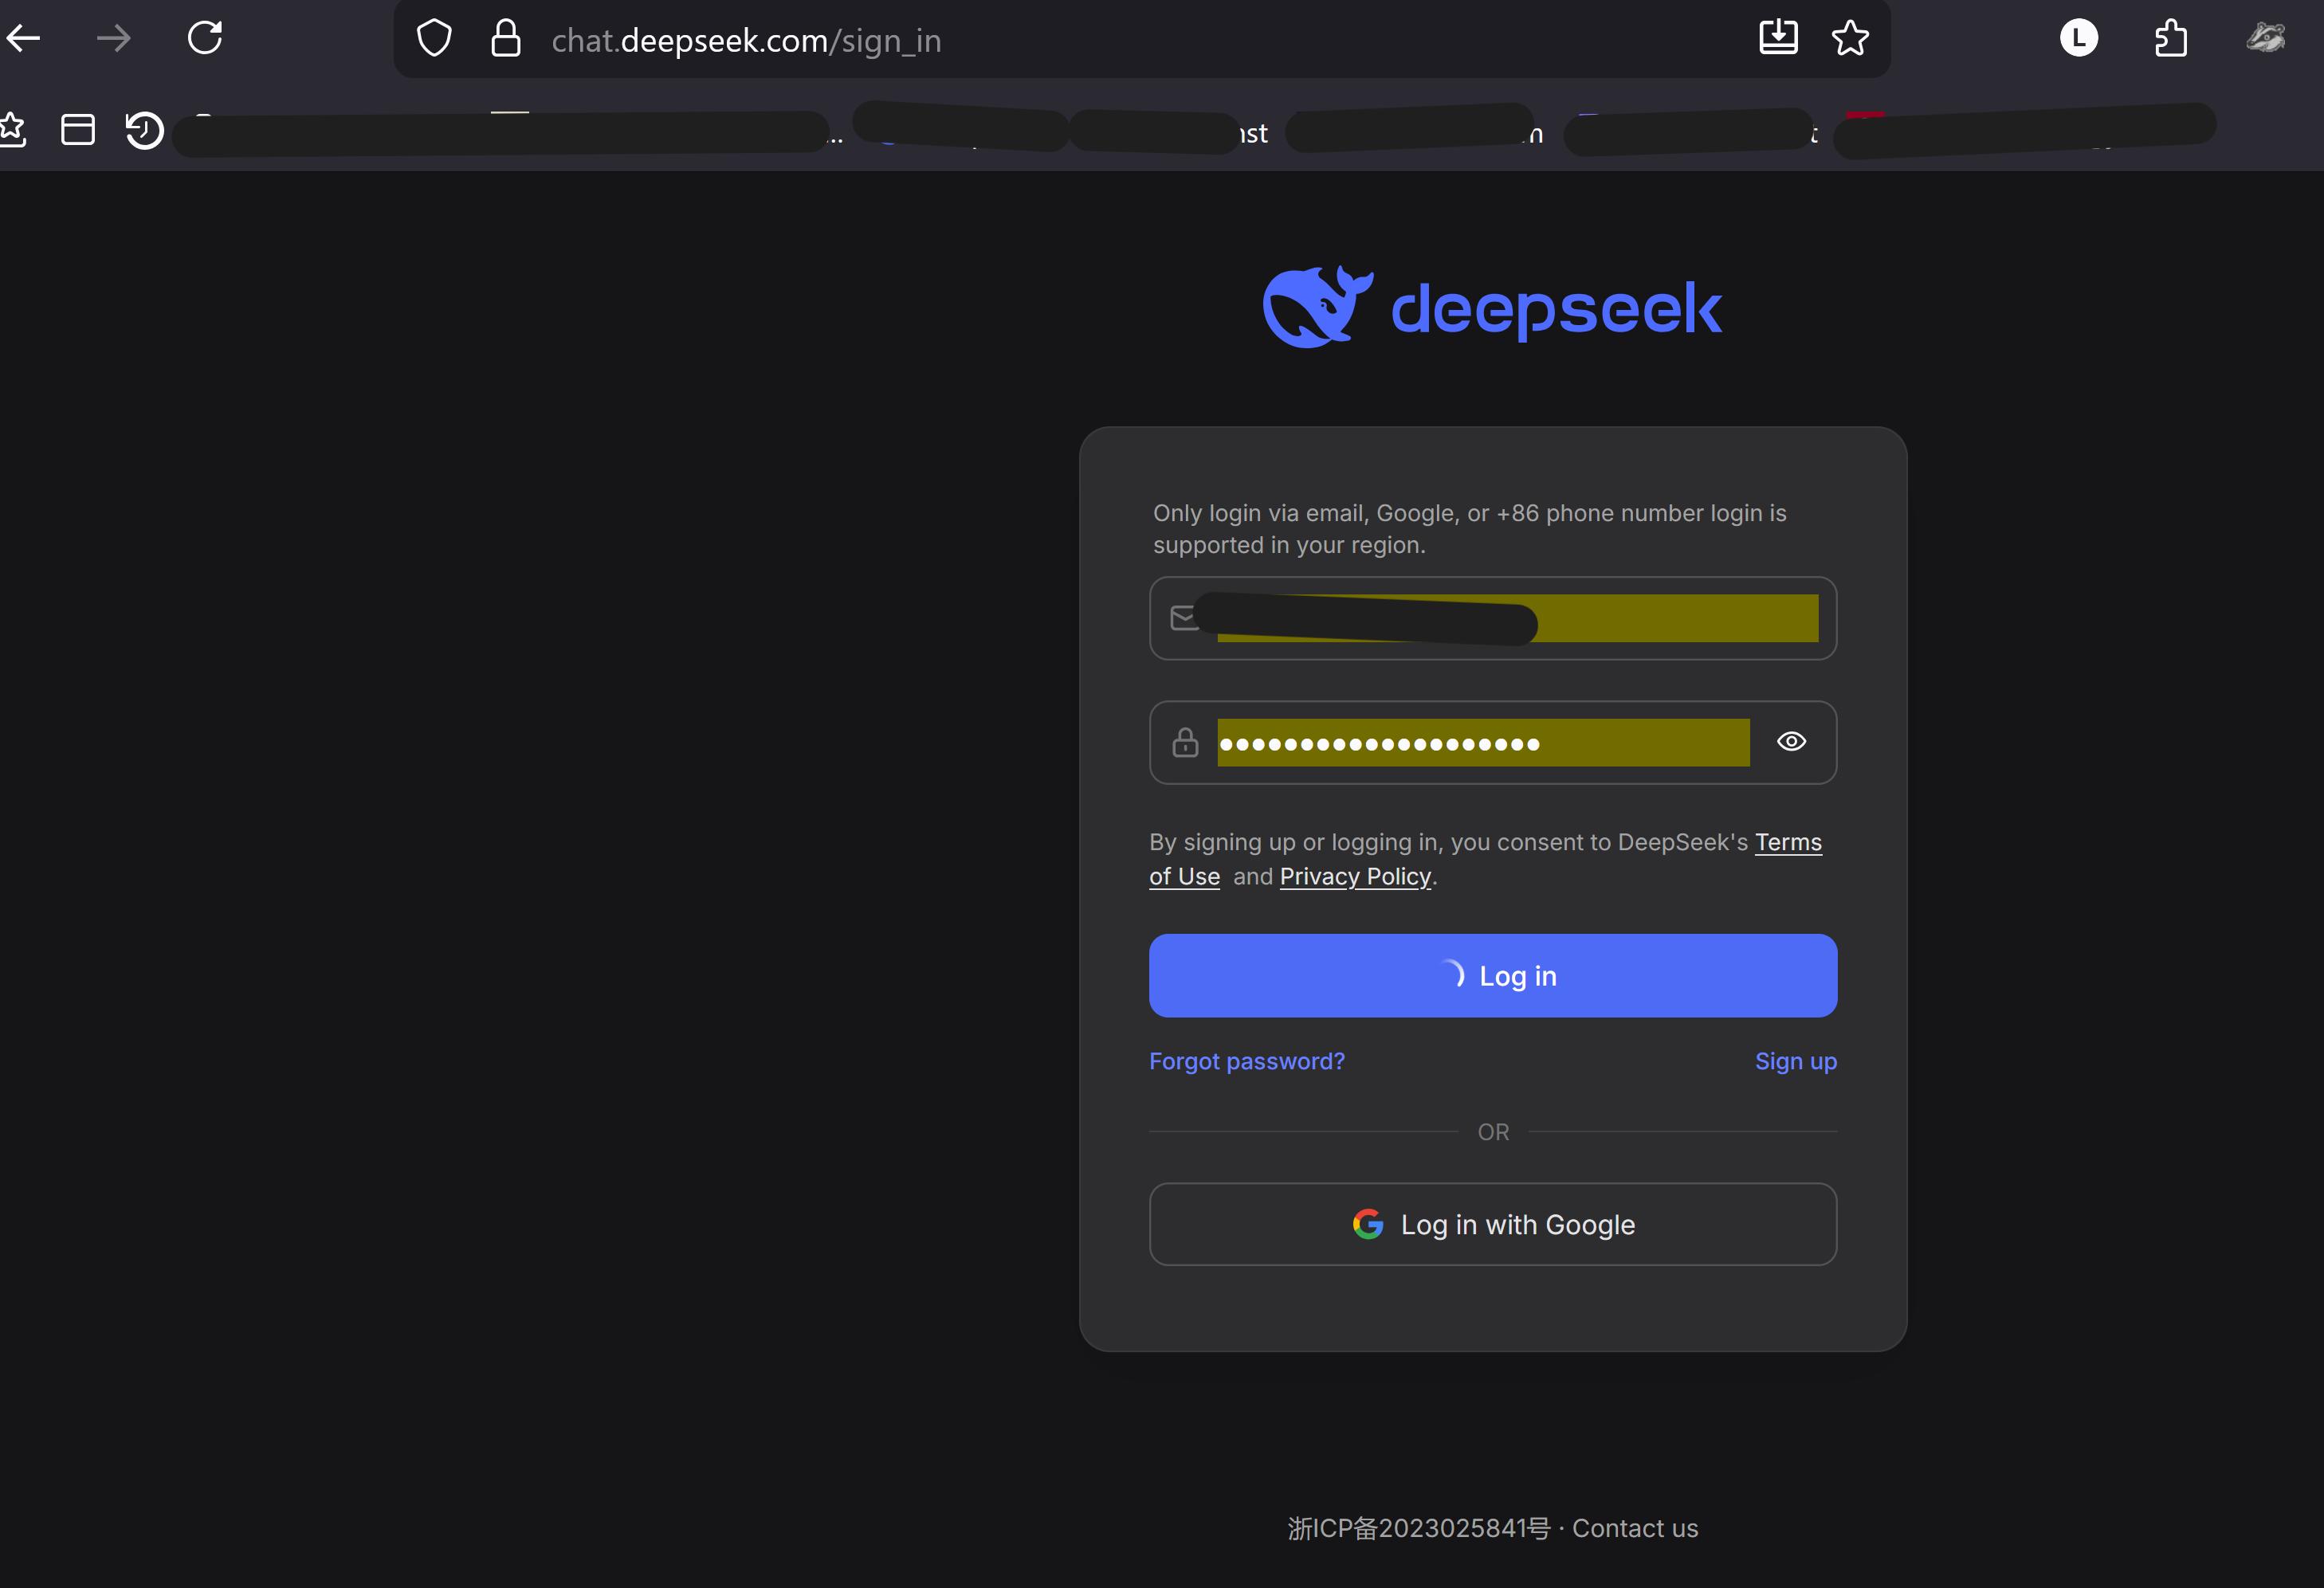Image resolution: width=2324 pixels, height=1588 pixels.
Task: Open the Contact us footer link
Action: pyautogui.click(x=1635, y=1529)
